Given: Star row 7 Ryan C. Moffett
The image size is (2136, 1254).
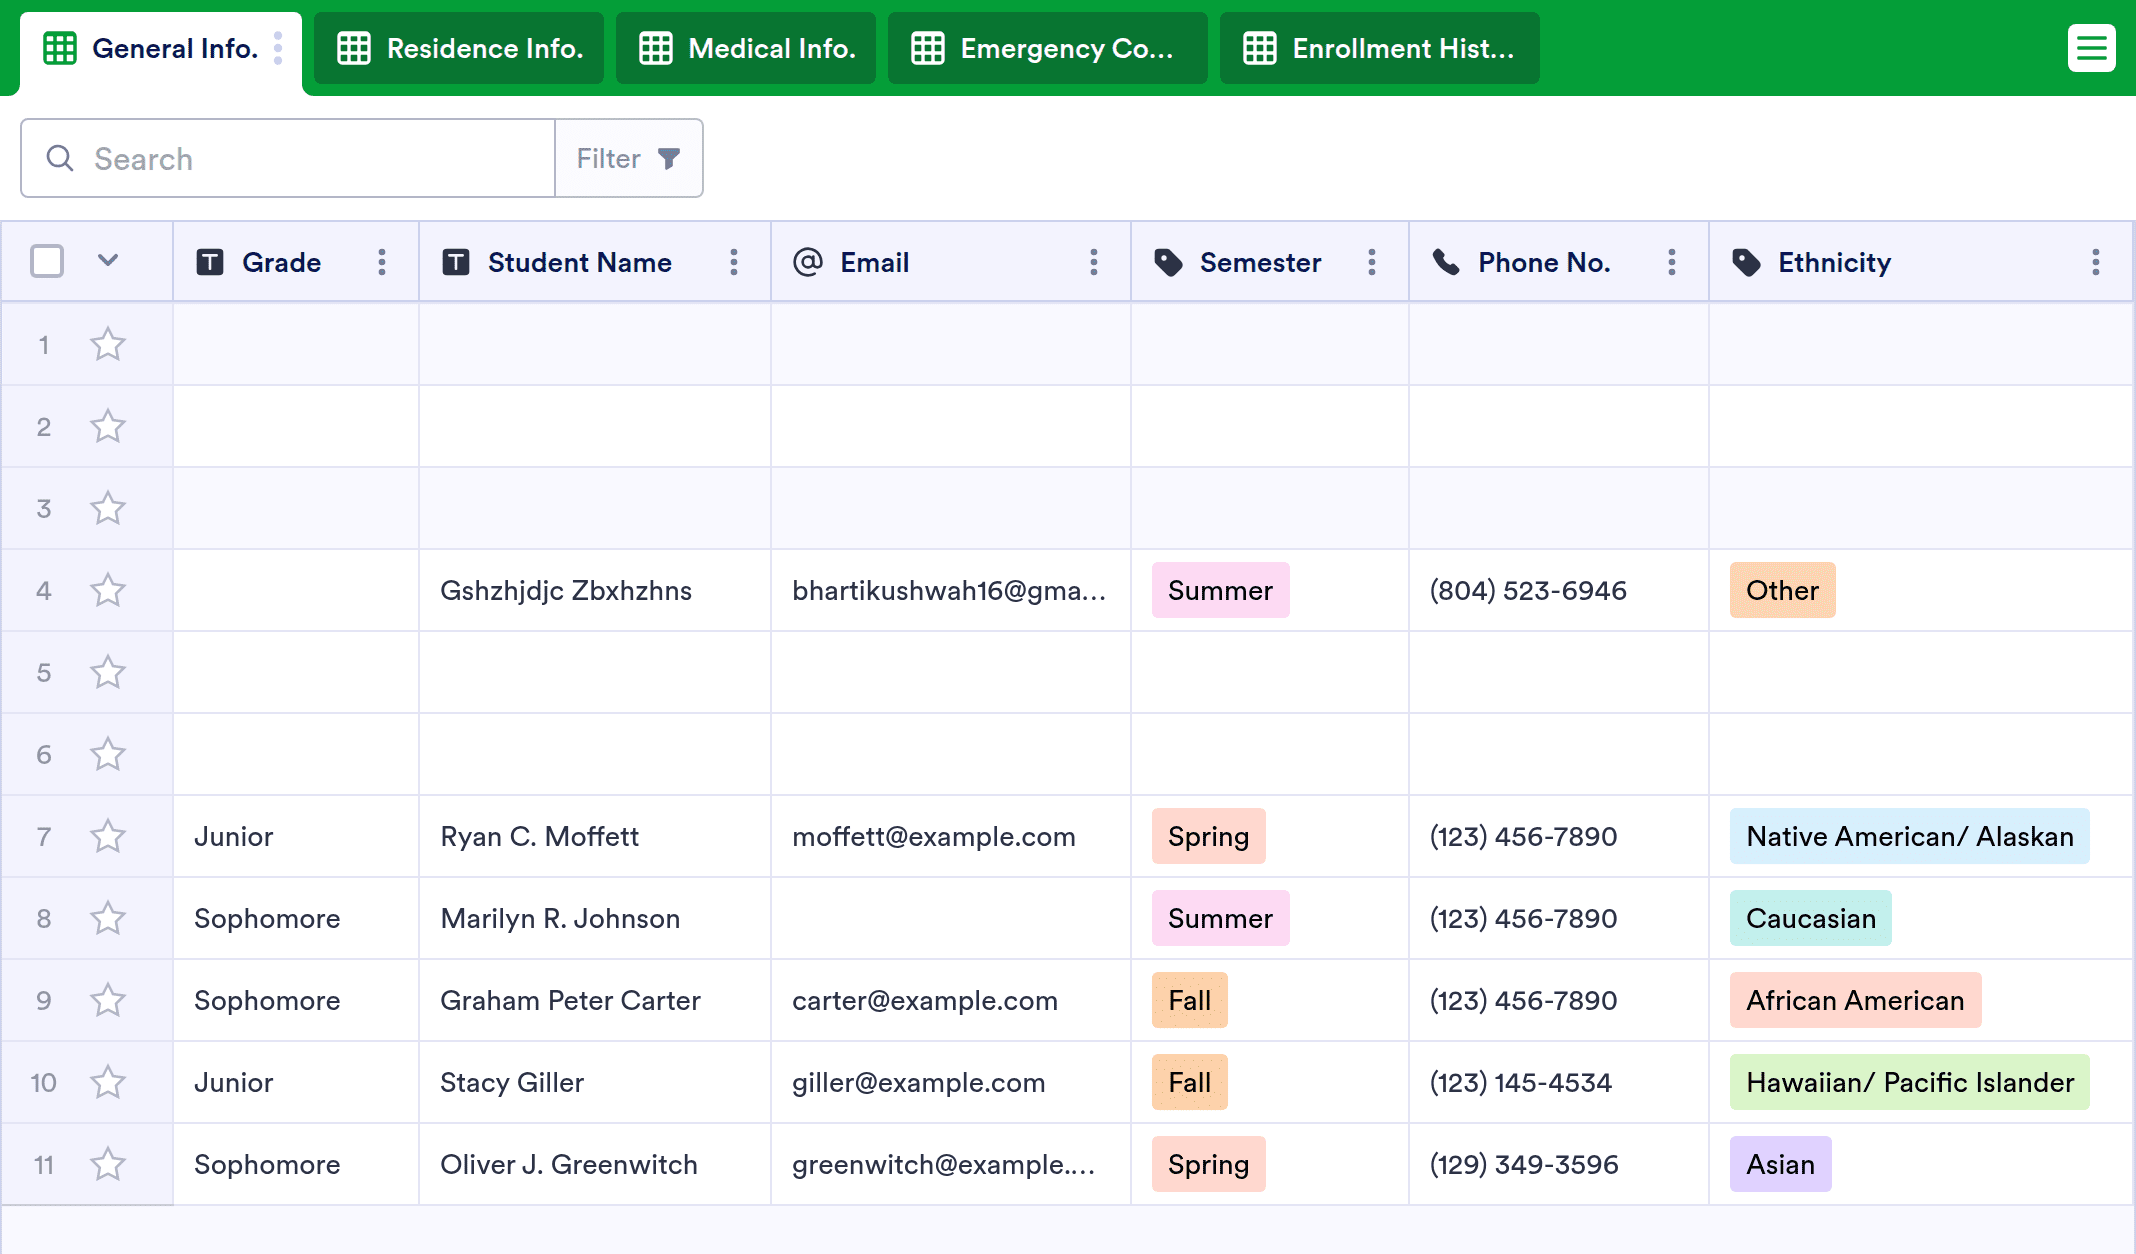Looking at the screenshot, I should point(108,836).
